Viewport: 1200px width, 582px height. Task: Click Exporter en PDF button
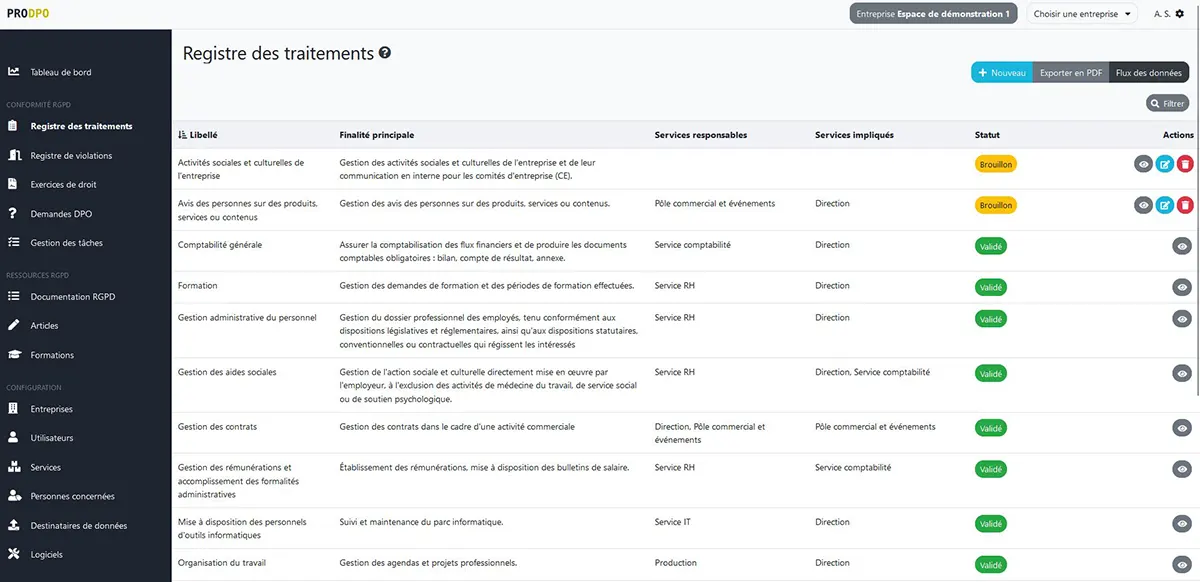[x=1070, y=73]
